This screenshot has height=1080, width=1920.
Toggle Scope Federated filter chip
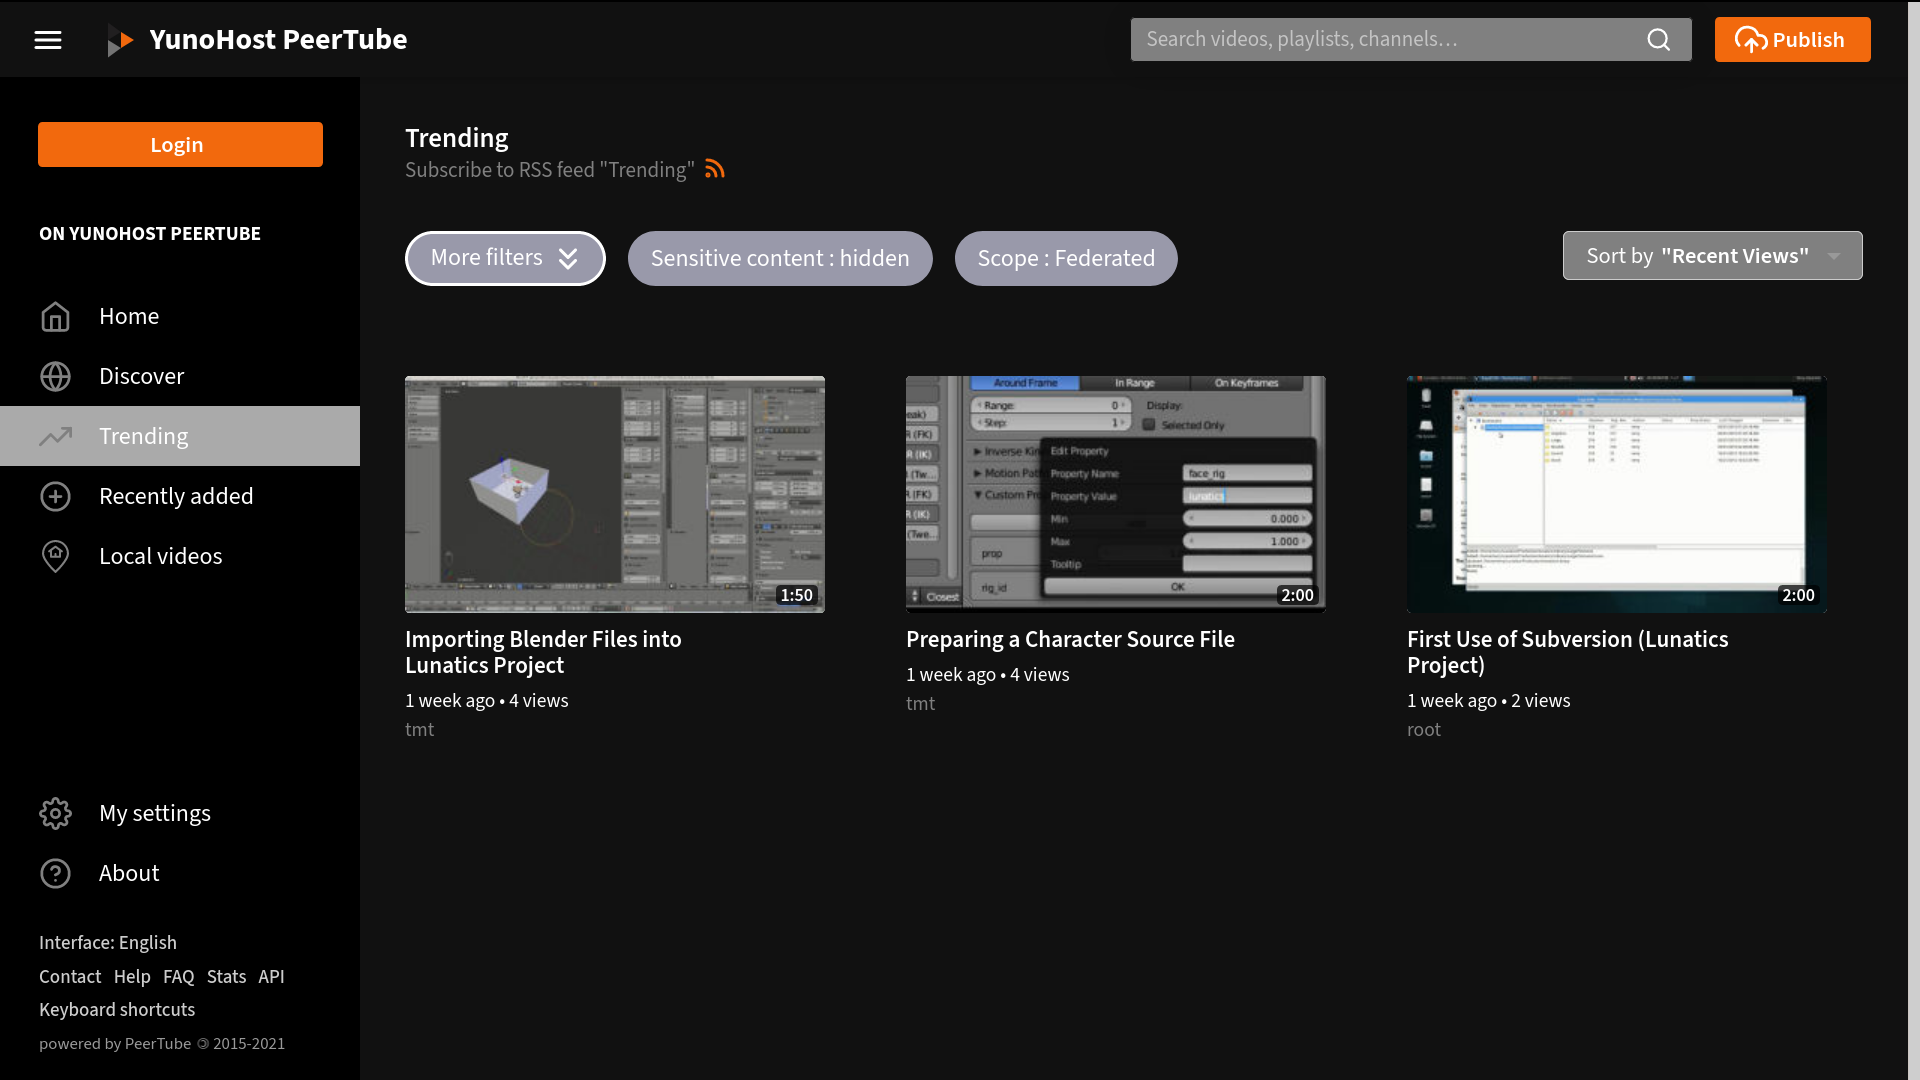click(1065, 259)
